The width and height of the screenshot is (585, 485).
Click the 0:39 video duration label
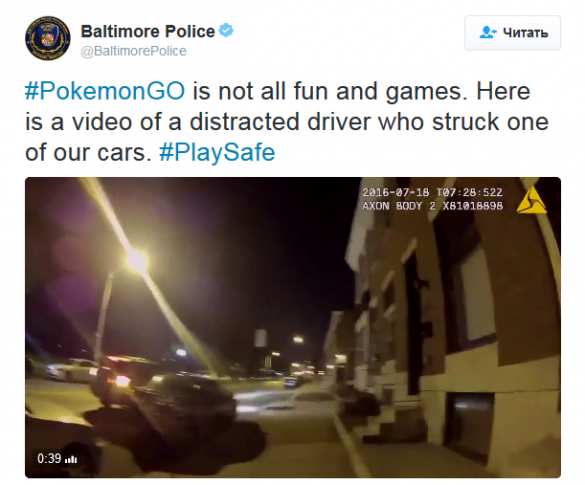pos(49,458)
